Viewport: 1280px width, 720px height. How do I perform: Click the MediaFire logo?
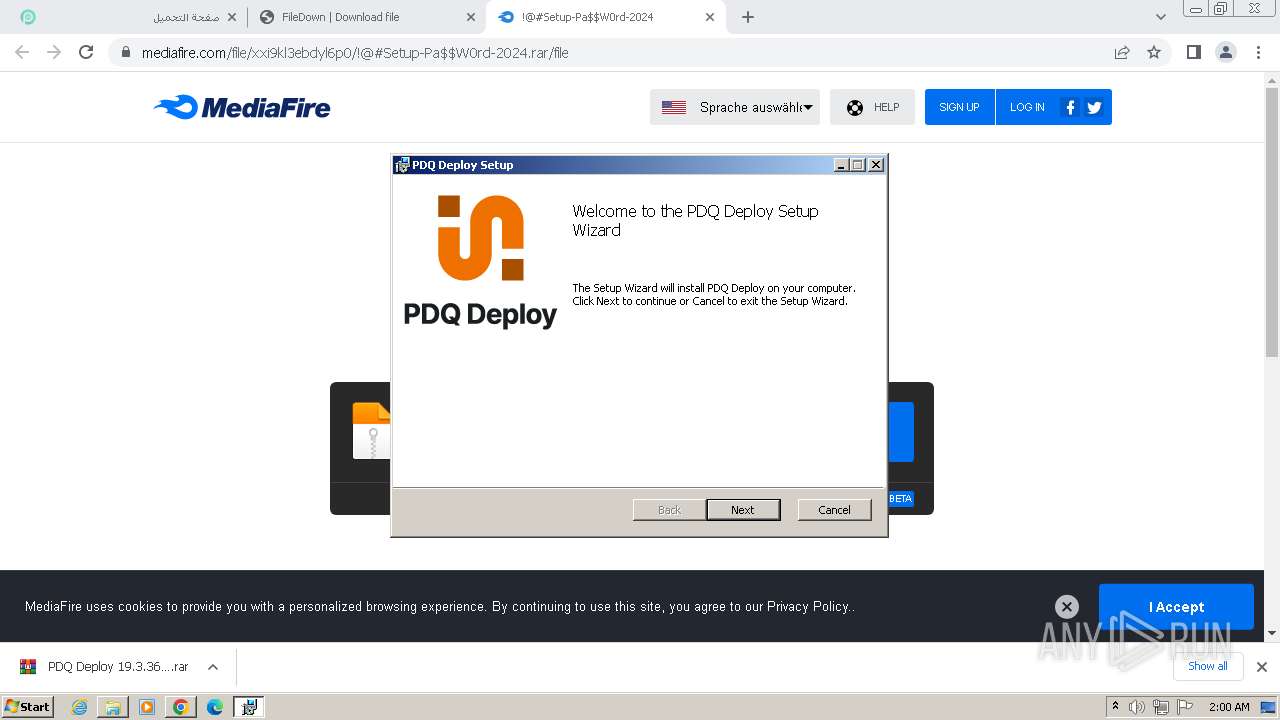242,107
